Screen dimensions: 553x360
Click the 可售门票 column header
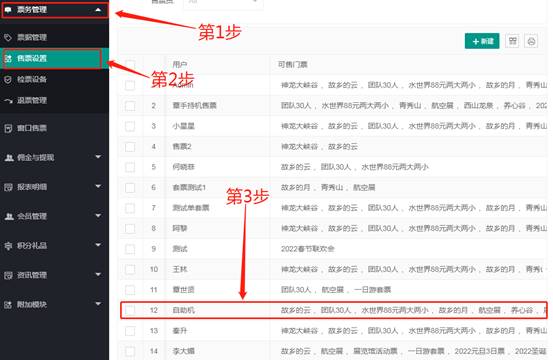(292, 65)
